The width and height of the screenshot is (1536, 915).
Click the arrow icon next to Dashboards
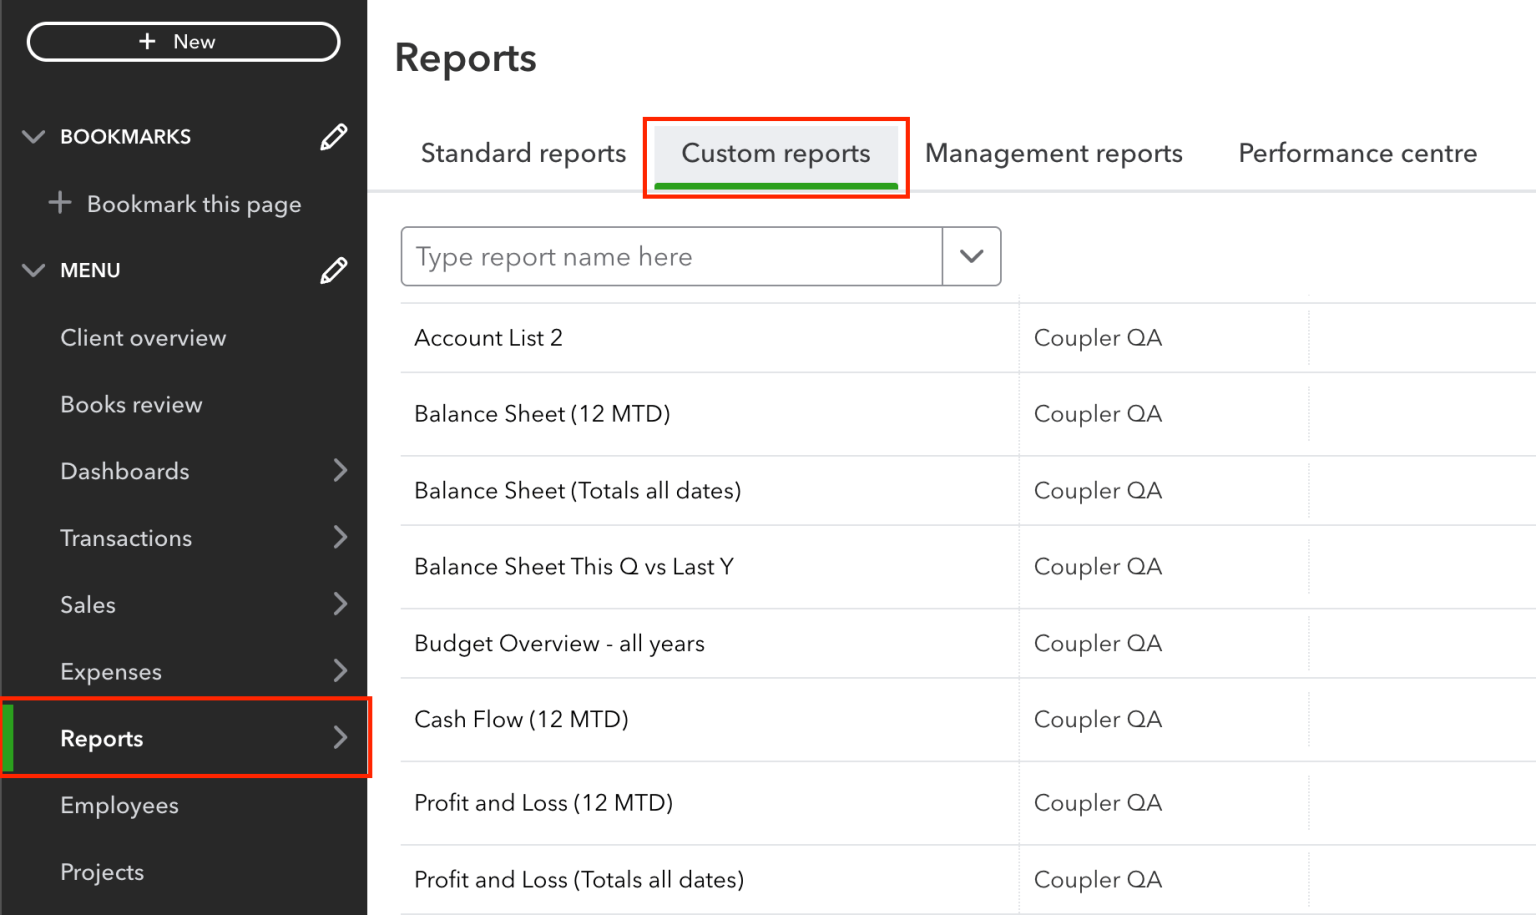(341, 470)
